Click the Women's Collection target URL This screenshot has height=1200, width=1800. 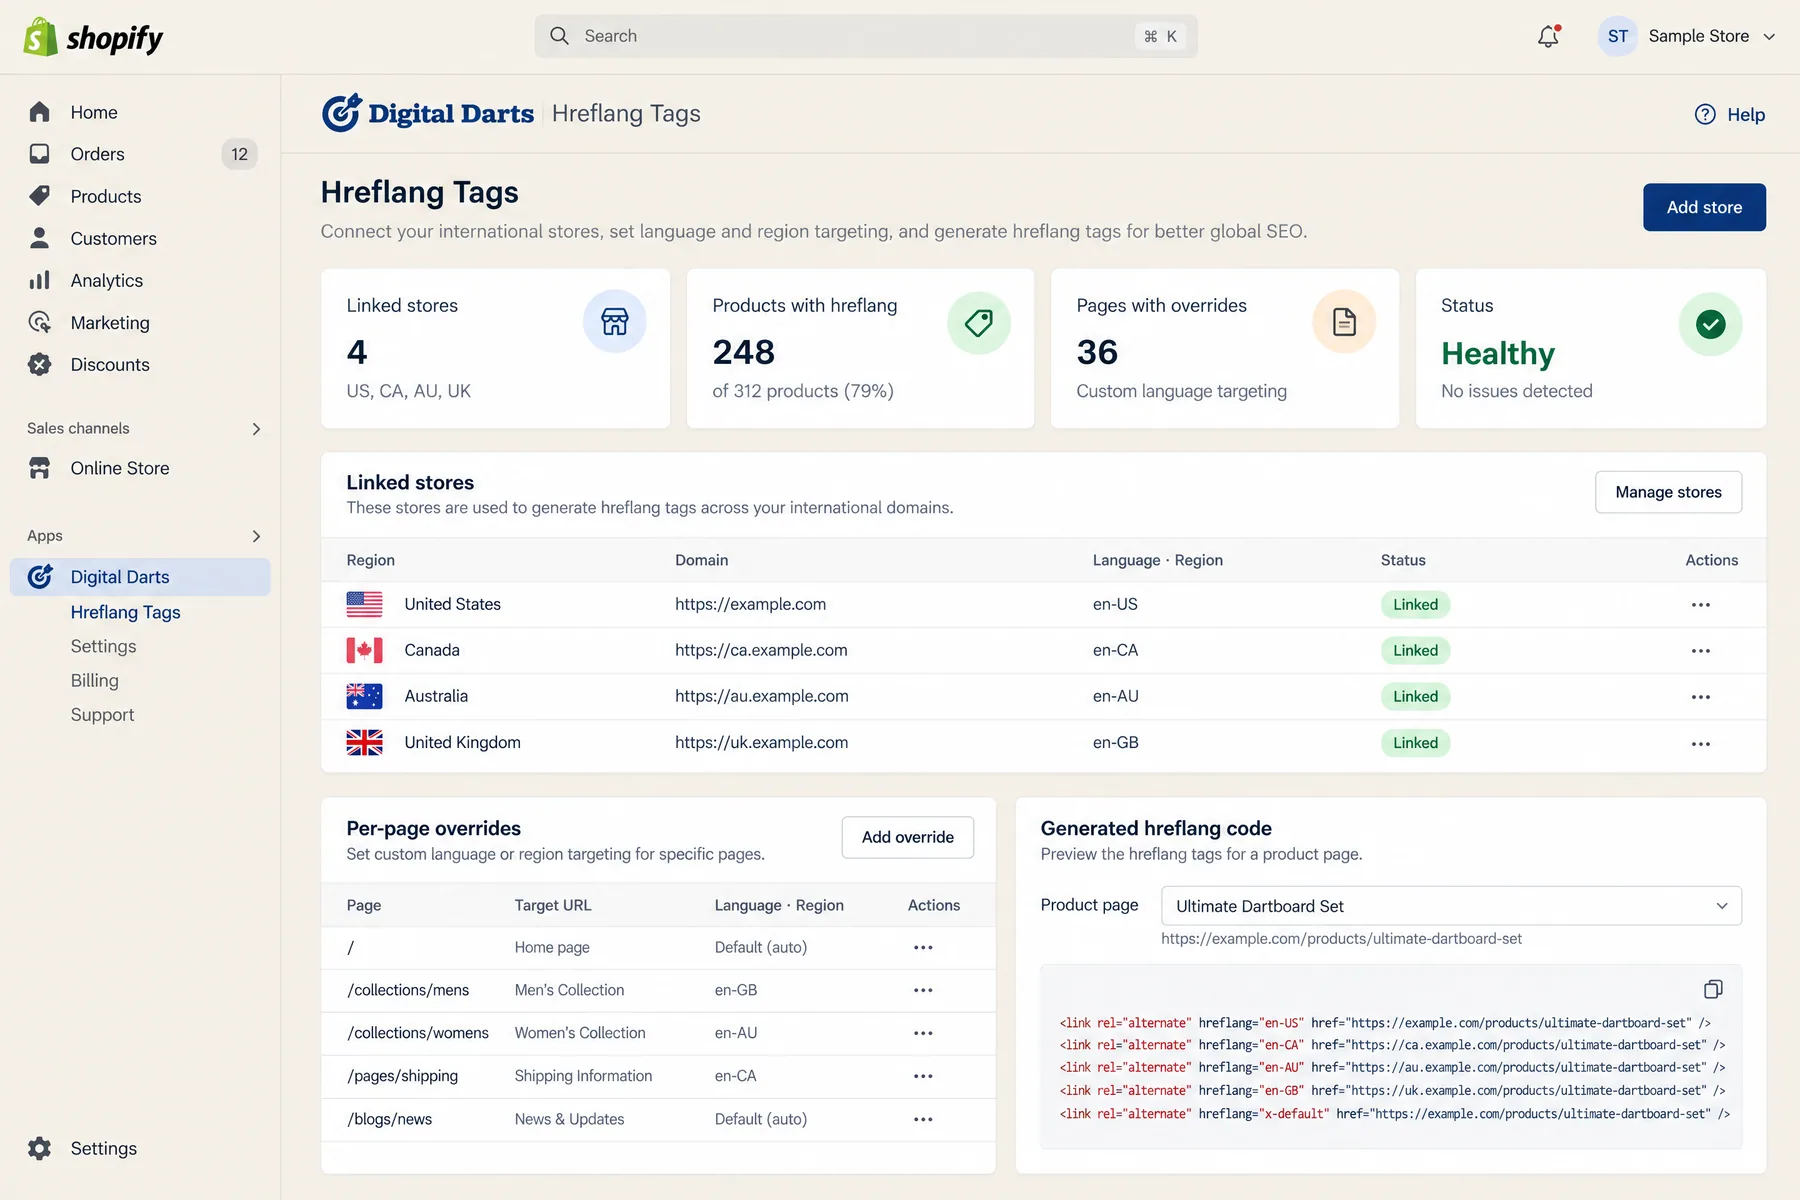(580, 1033)
